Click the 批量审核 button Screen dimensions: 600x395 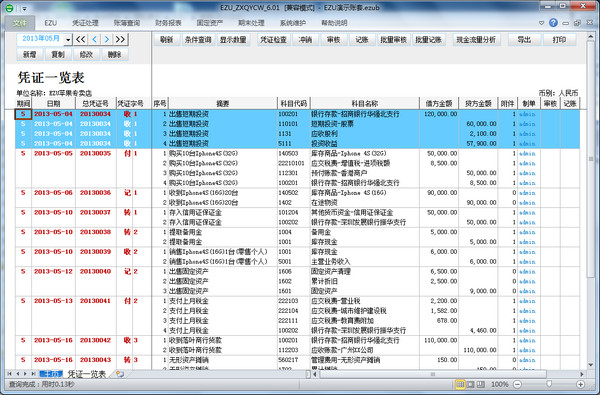point(393,39)
